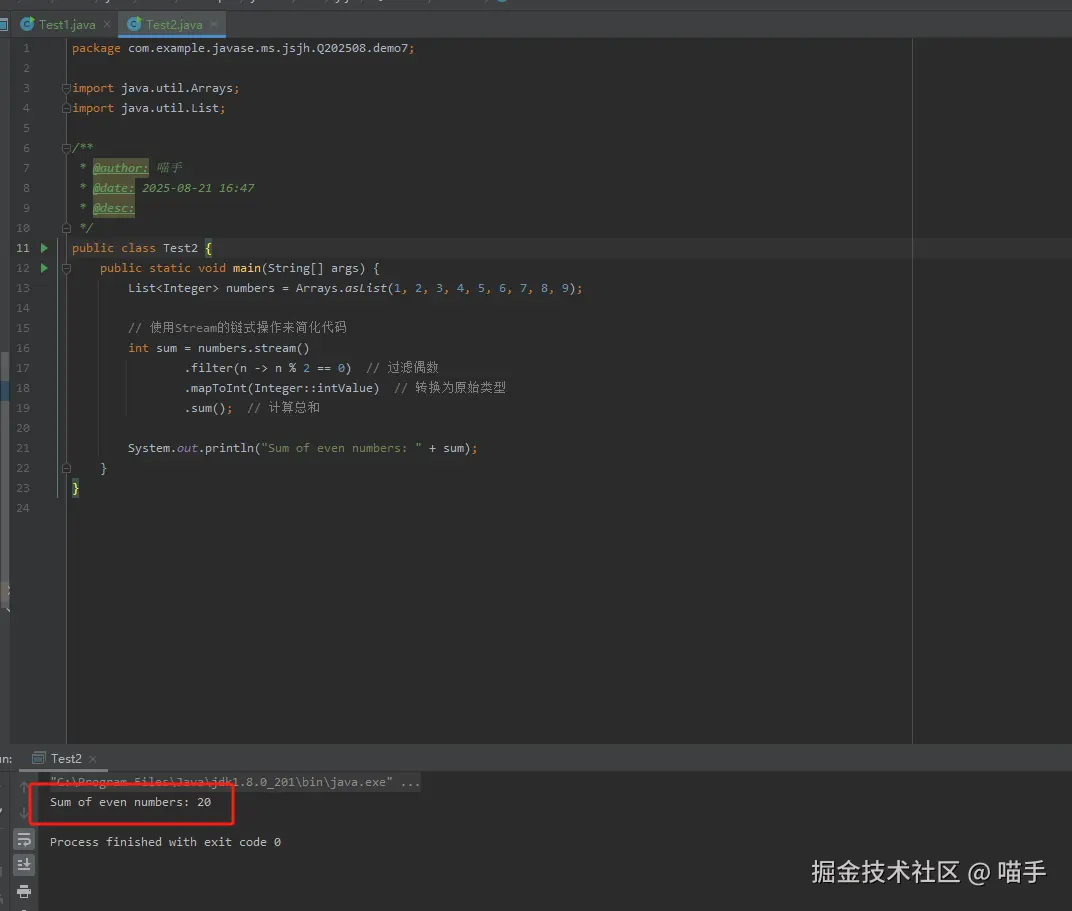Viewport: 1072px width, 911px height.
Task: Run the Test2 class from gutter arrow
Action: pos(44,248)
